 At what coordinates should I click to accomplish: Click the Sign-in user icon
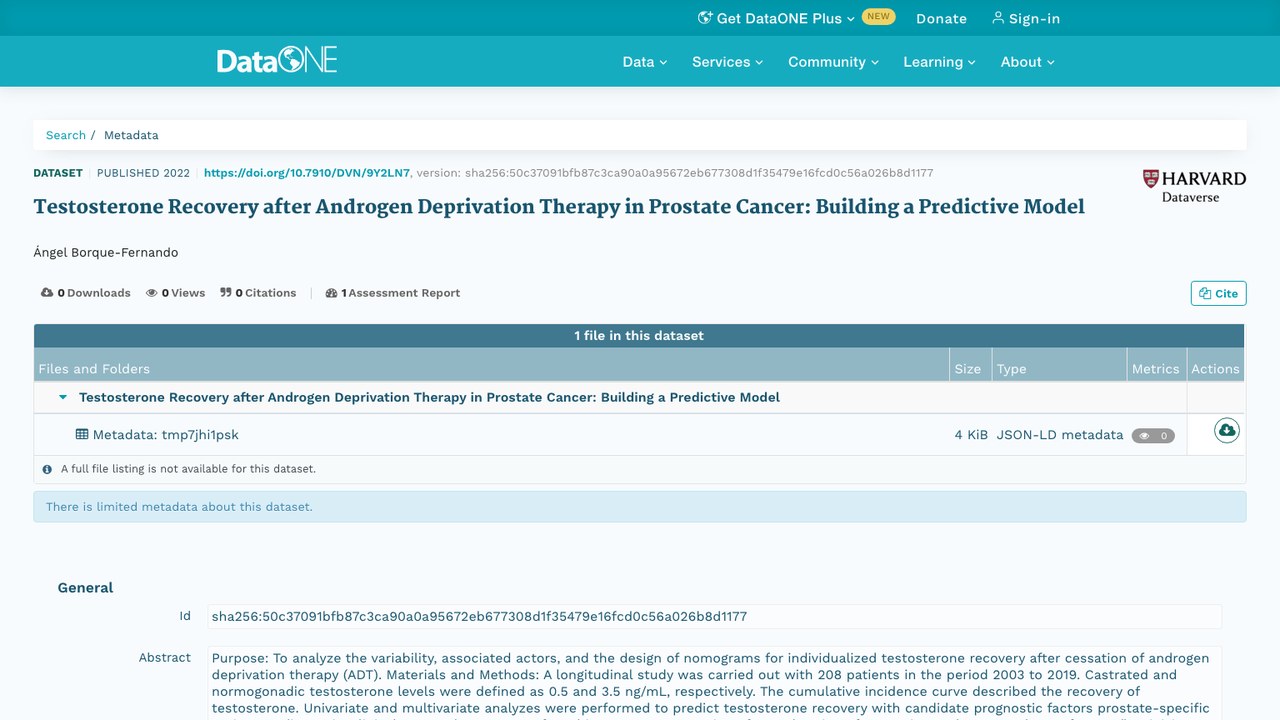coord(997,18)
